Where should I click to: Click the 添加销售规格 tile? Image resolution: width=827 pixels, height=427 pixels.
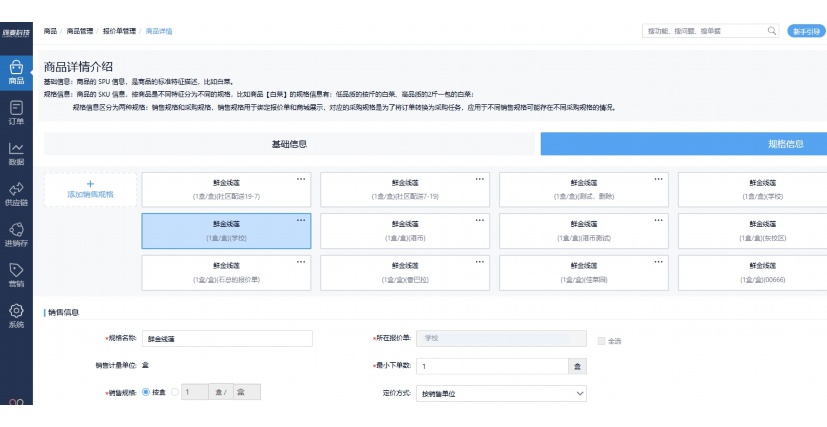click(90, 189)
